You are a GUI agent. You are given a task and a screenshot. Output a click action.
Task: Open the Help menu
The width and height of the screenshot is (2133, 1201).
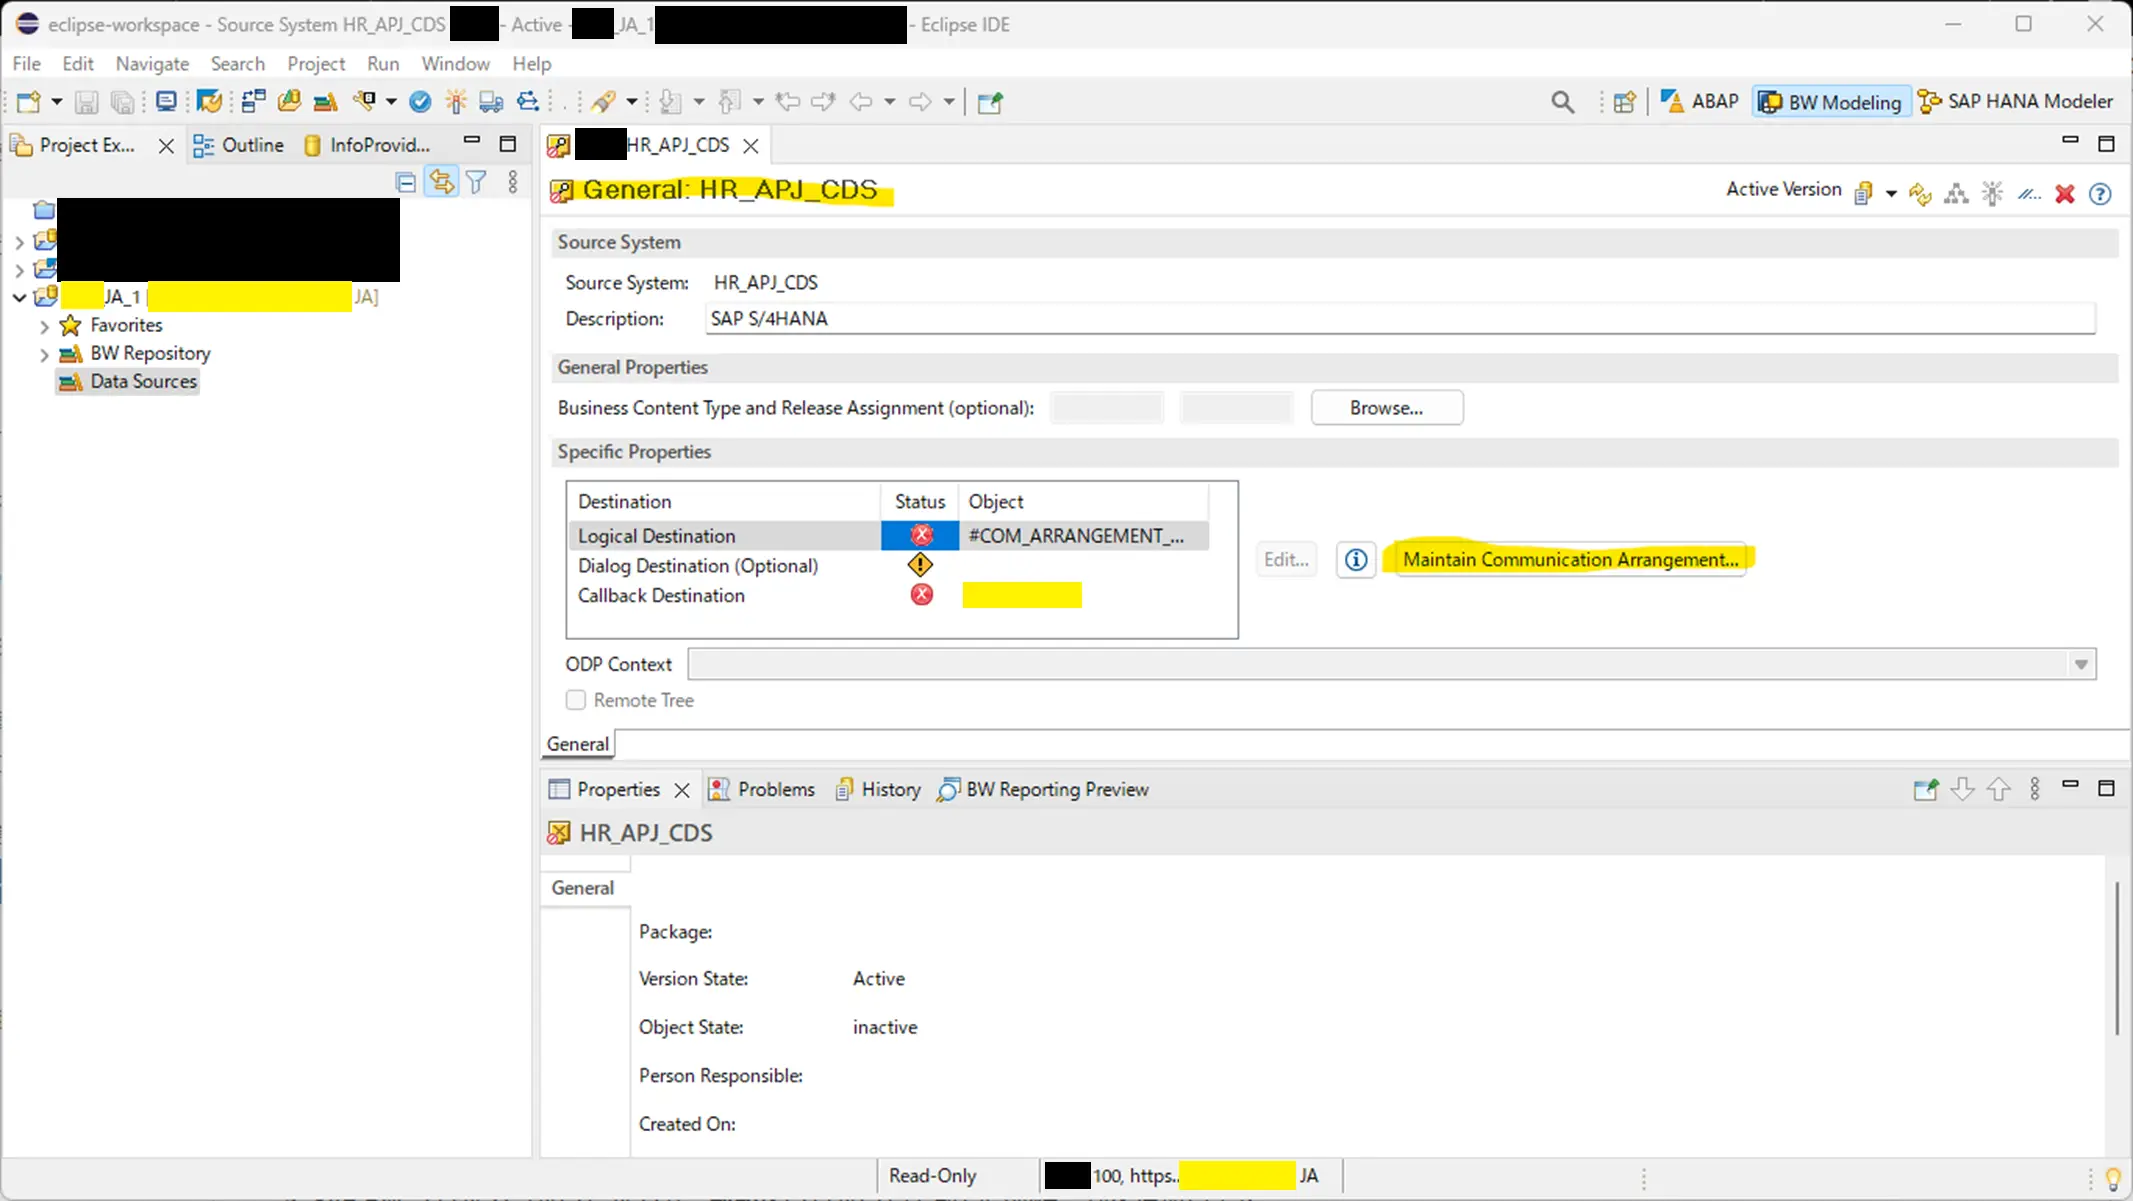[532, 63]
